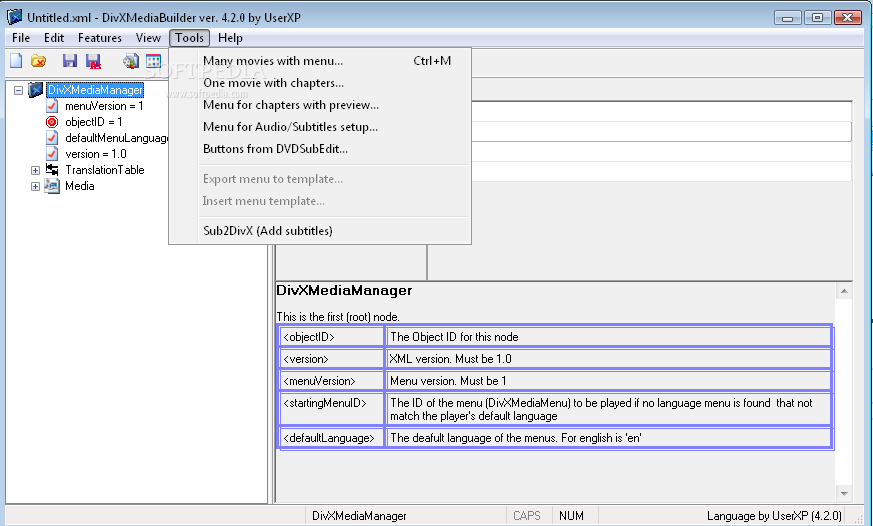This screenshot has width=873, height=526.
Task: Choose Buttons from DVDSubEdit...
Action: 320,149
